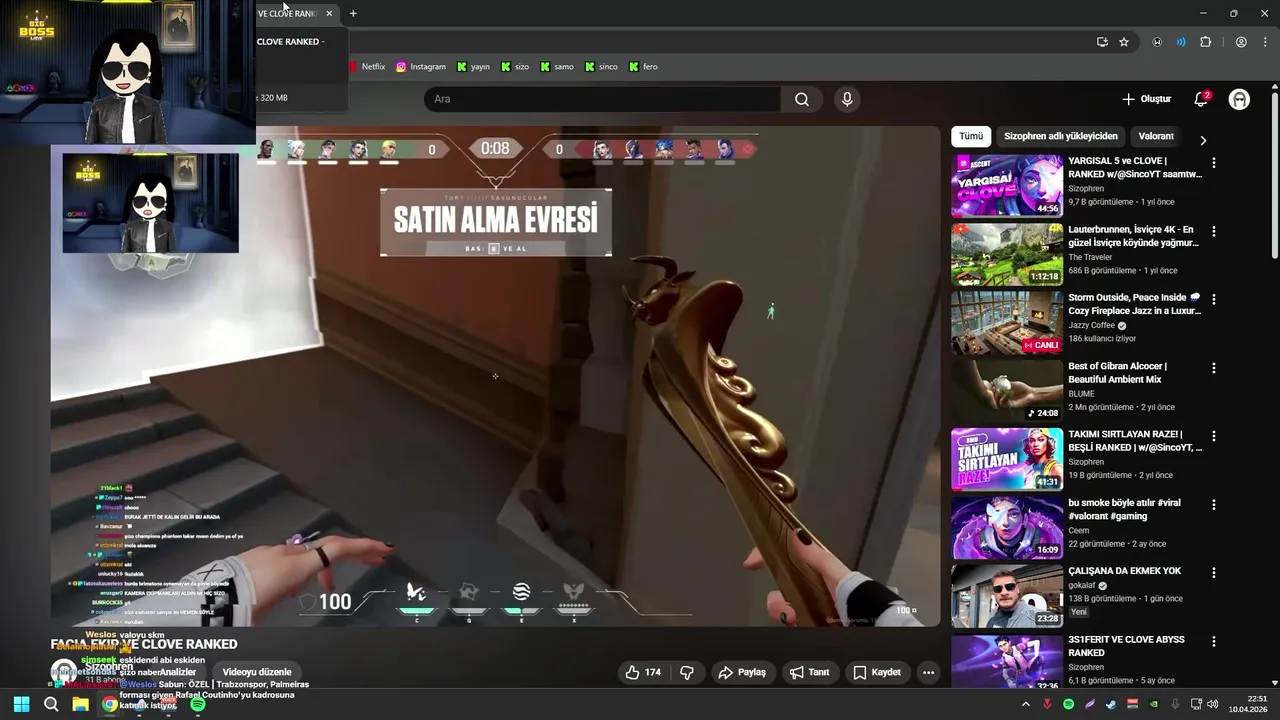Open the yayın bookmark
The width and height of the screenshot is (1280, 720).
click(474, 67)
